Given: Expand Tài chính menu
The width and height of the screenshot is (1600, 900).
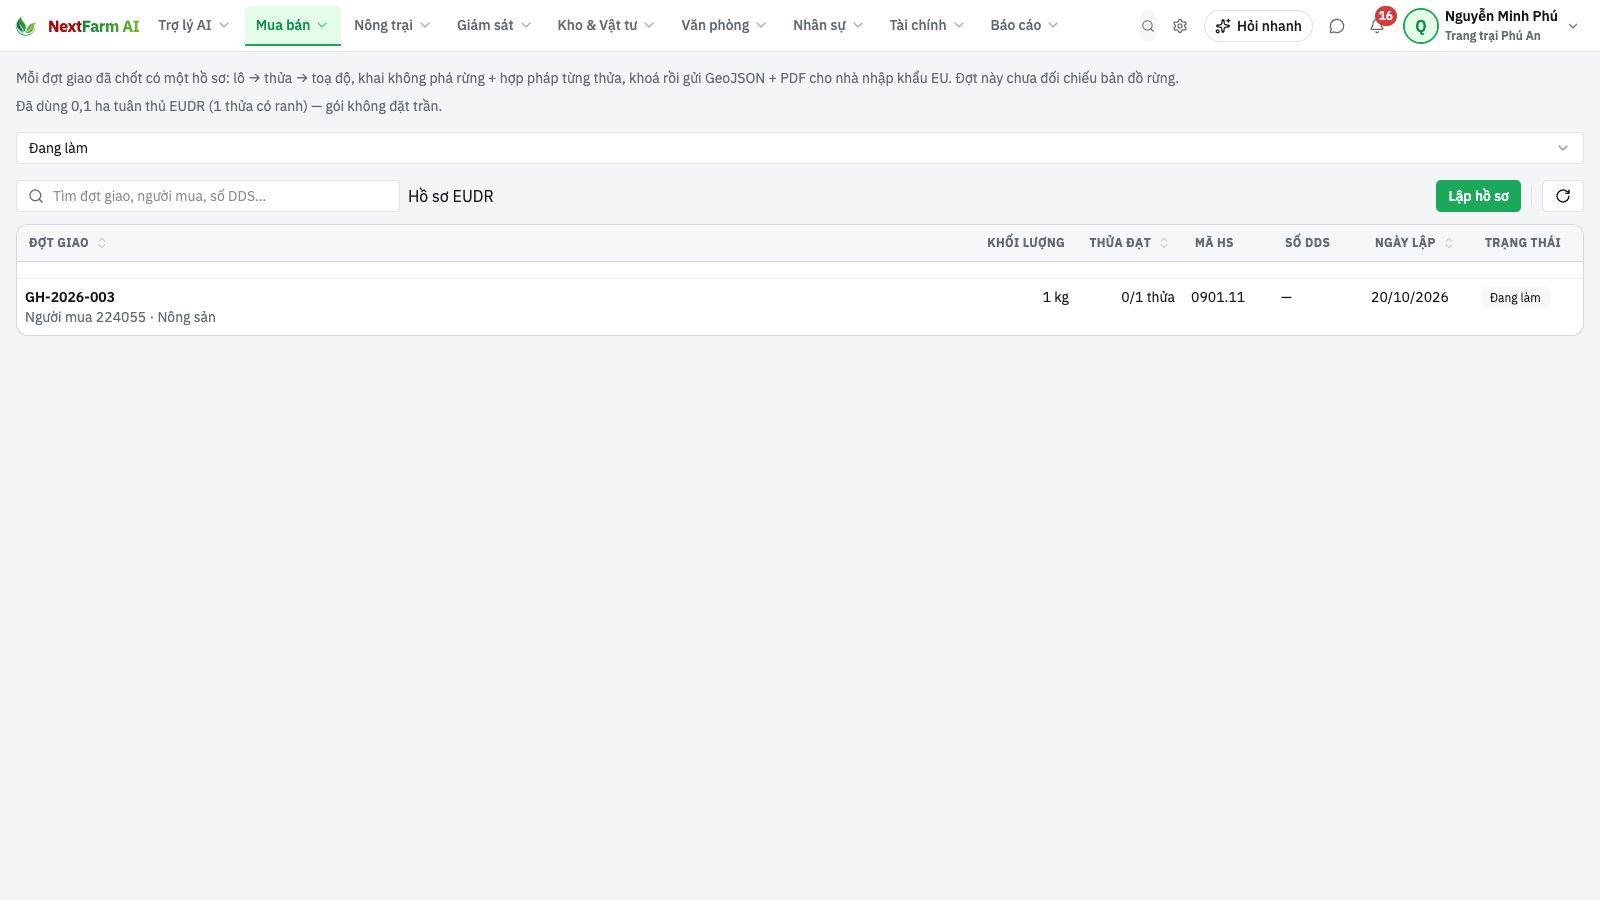Looking at the screenshot, I should click(927, 25).
